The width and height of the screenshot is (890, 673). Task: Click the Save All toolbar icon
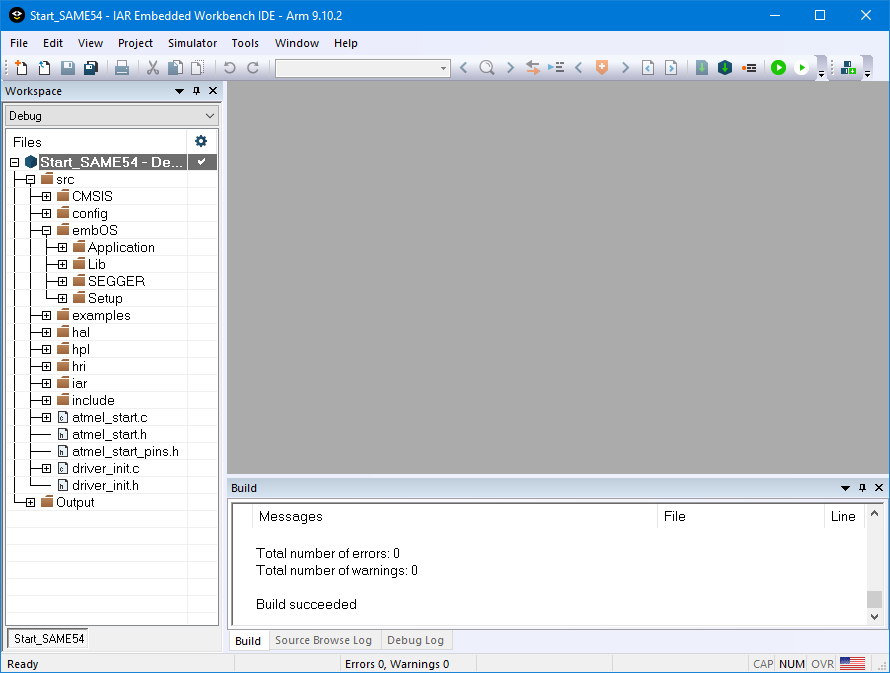point(90,68)
